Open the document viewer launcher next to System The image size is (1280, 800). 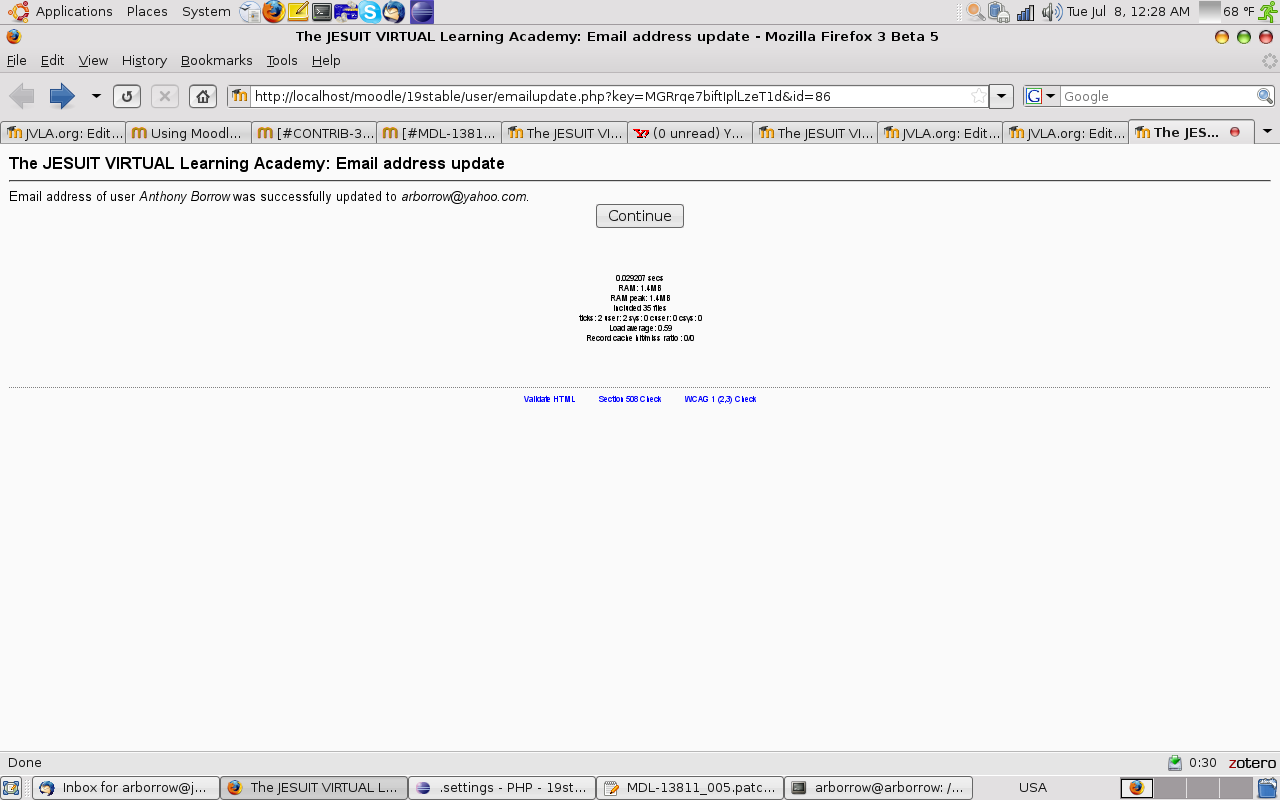[x=250, y=12]
